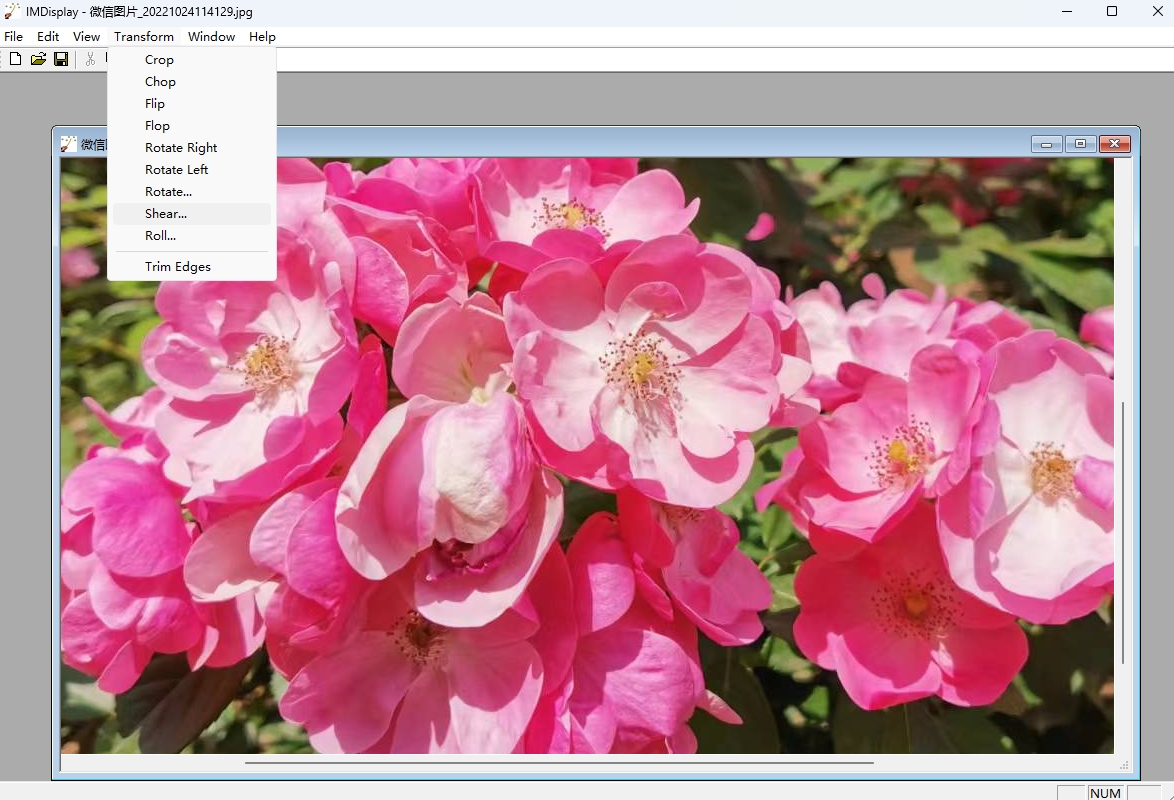Apply Rotate Right to the image
Viewport: 1174px width, 800px height.
[181, 147]
